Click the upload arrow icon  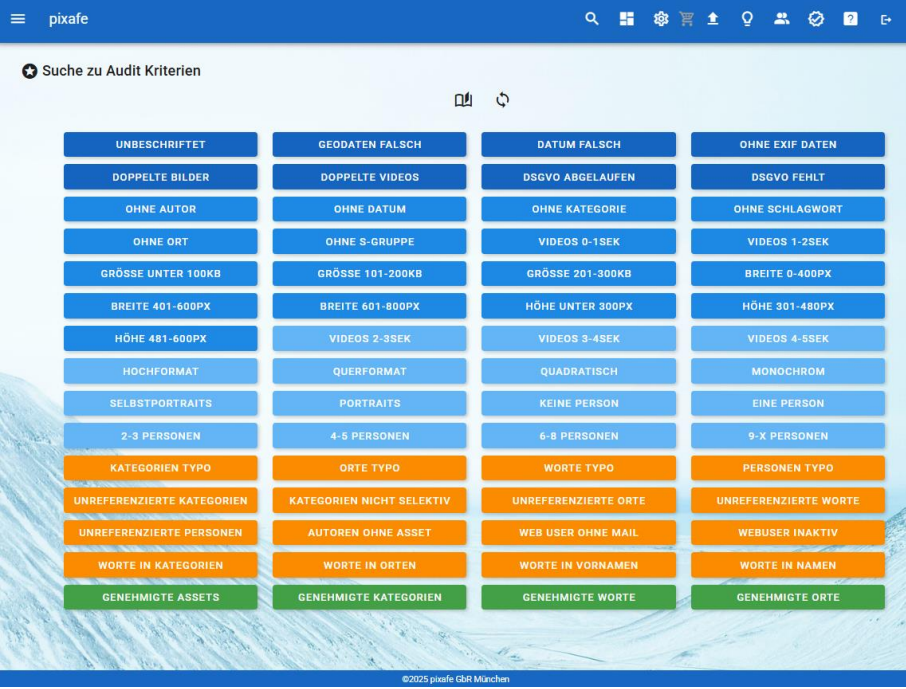tap(713, 19)
